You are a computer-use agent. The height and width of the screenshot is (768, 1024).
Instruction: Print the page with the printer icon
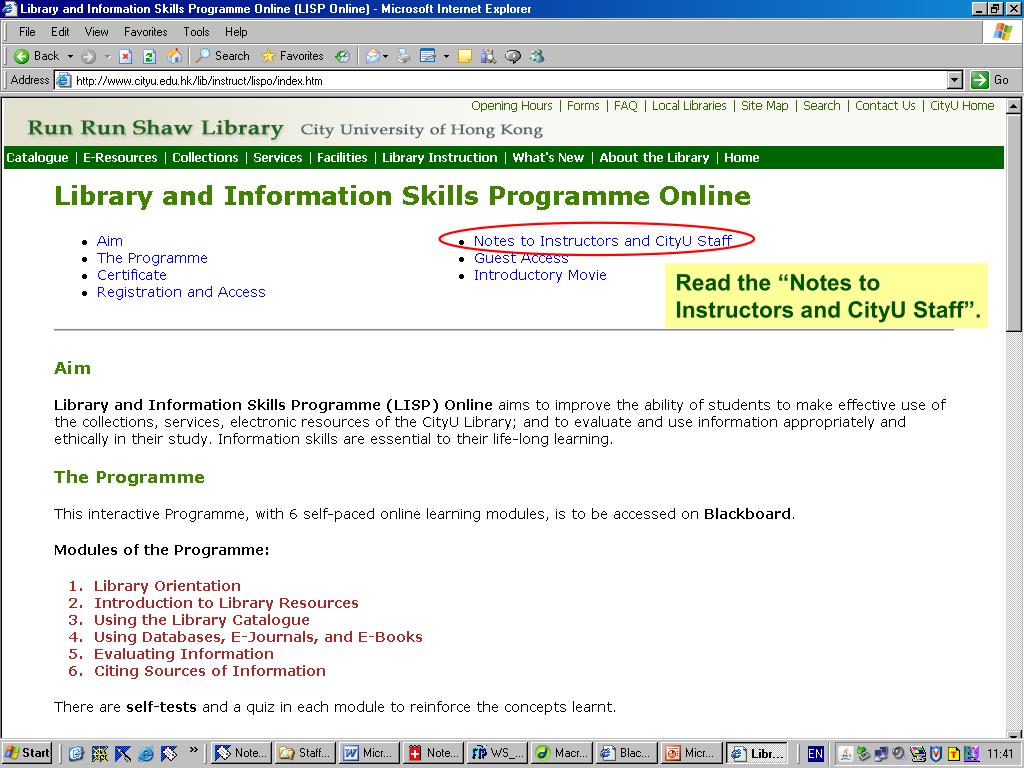pos(404,57)
